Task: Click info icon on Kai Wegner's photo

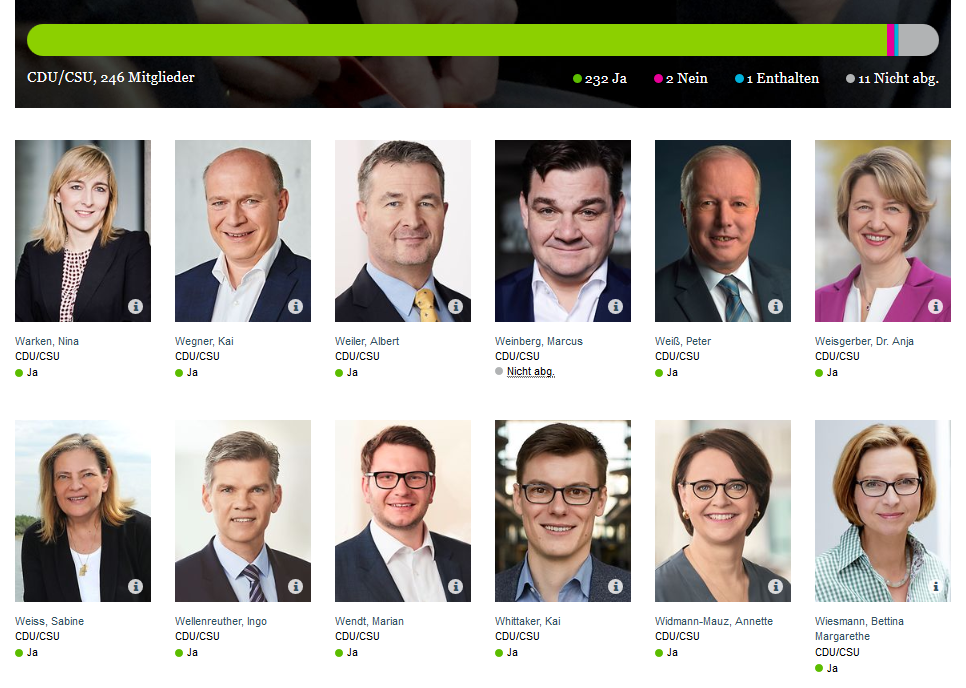Action: click(x=296, y=306)
